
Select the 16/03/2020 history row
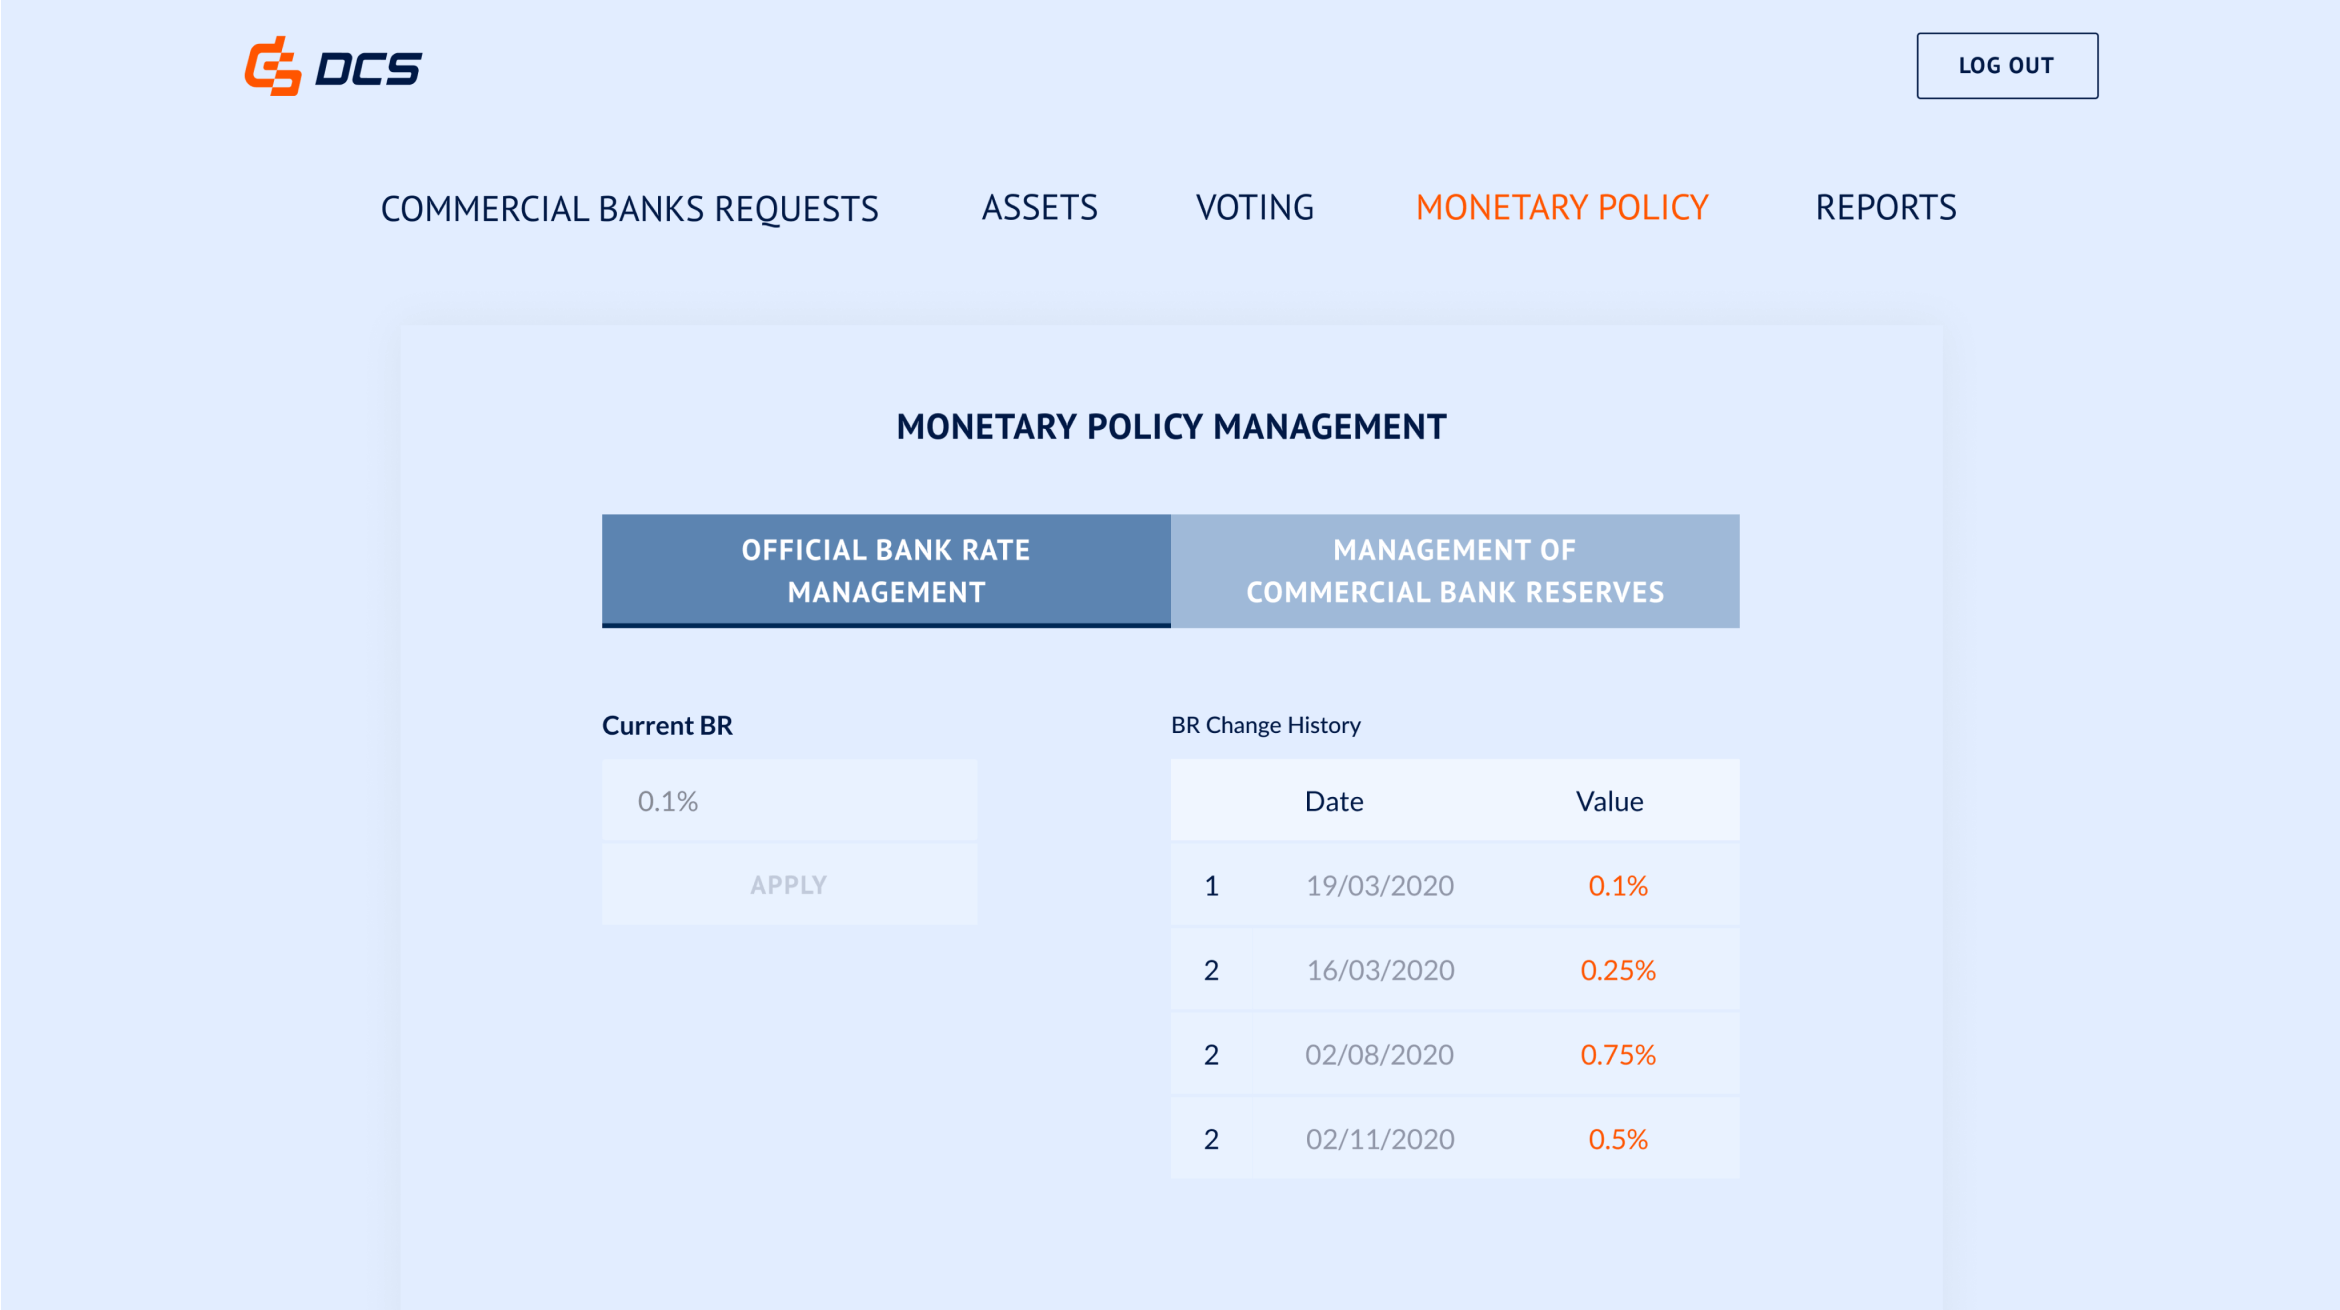coord(1379,970)
